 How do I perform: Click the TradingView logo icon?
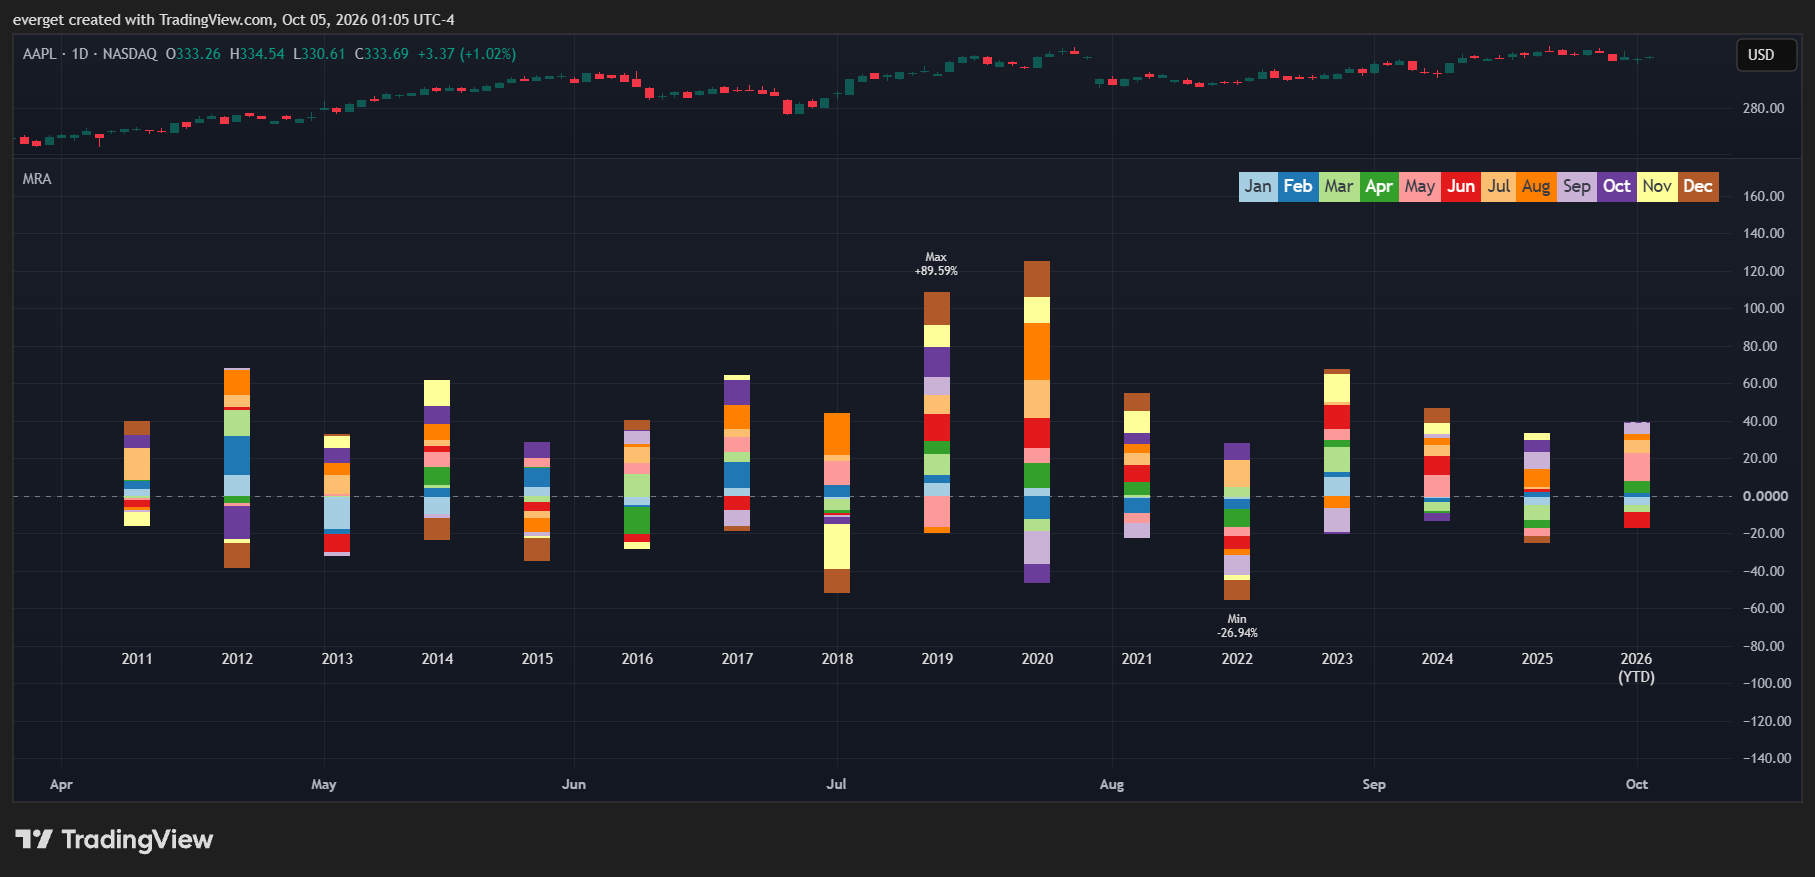click(x=34, y=839)
